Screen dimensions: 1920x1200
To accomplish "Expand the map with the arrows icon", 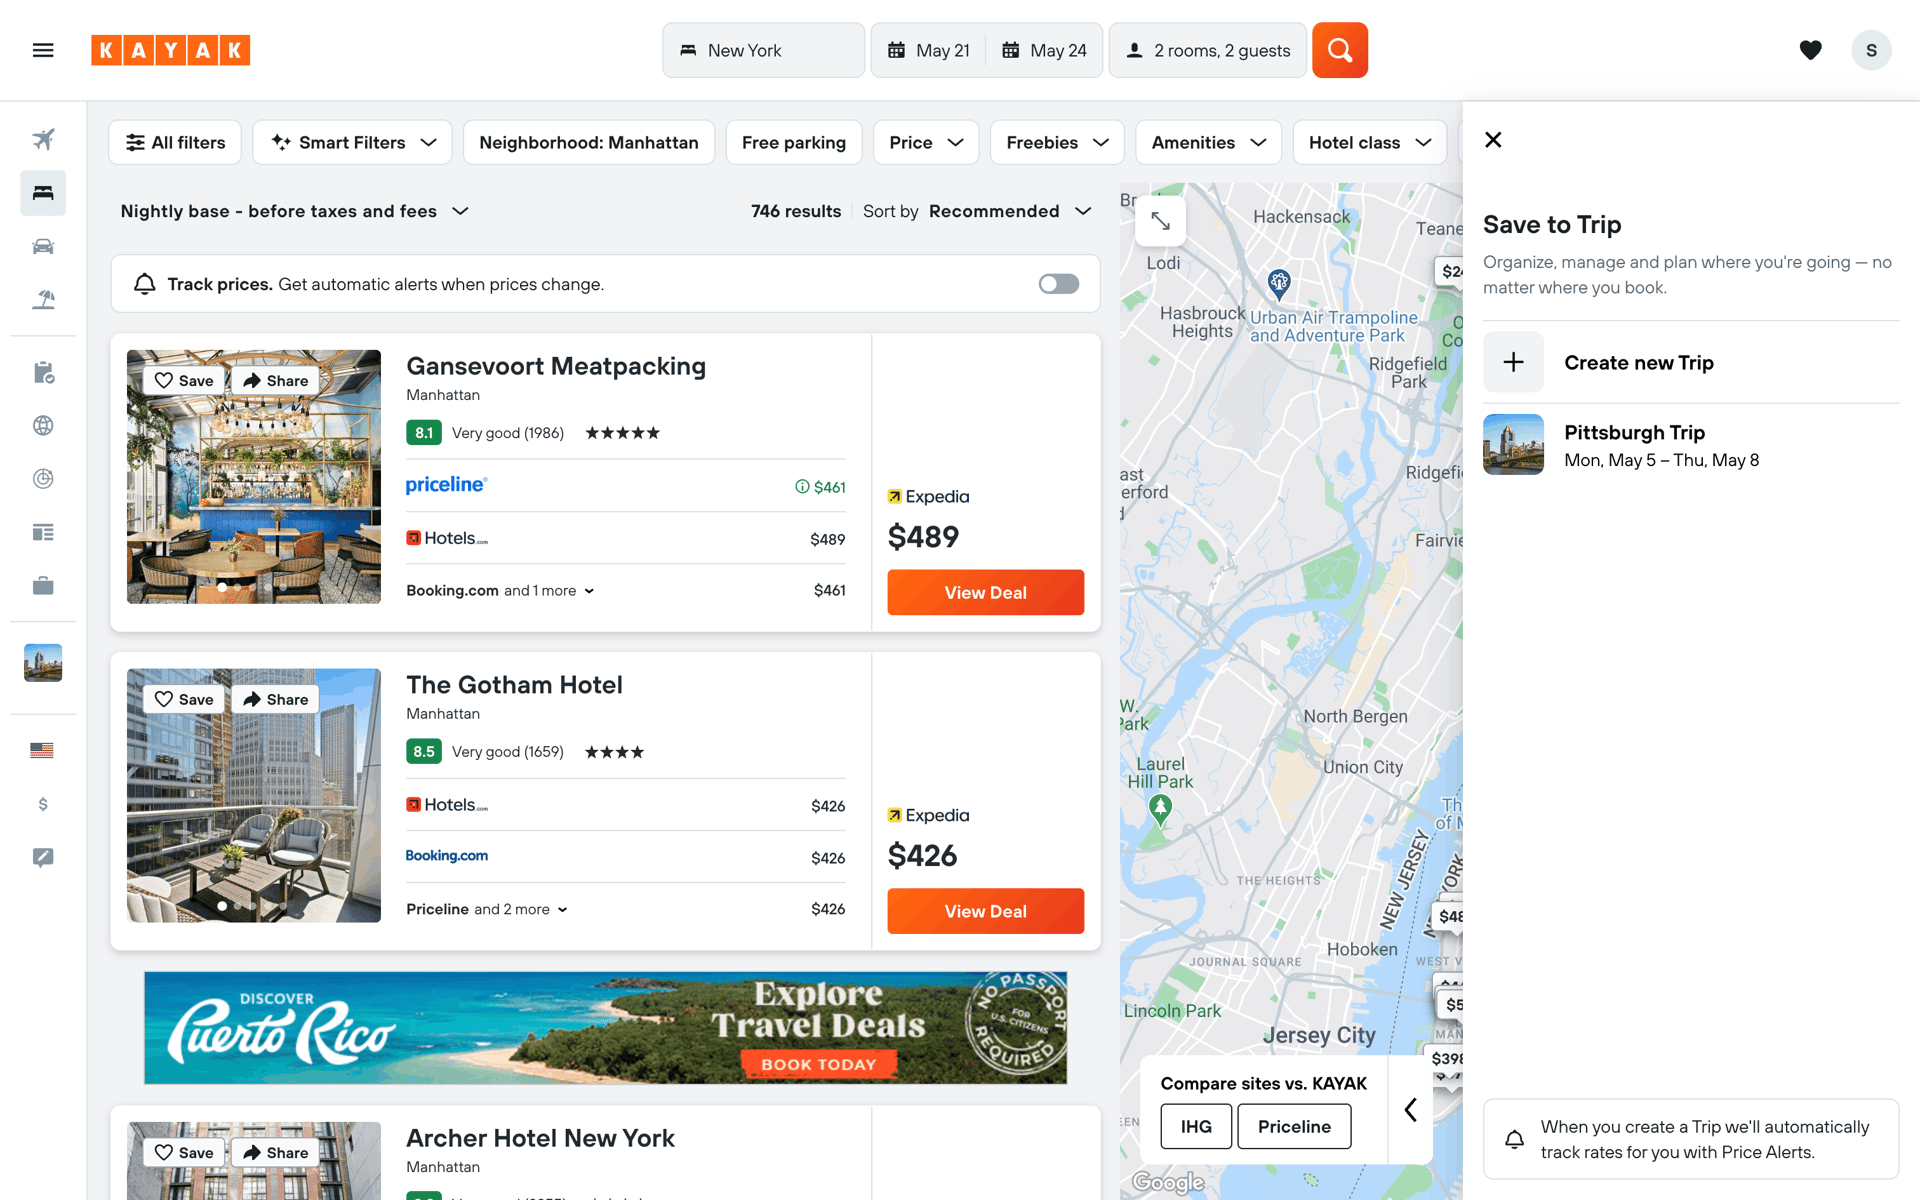I will tap(1160, 221).
